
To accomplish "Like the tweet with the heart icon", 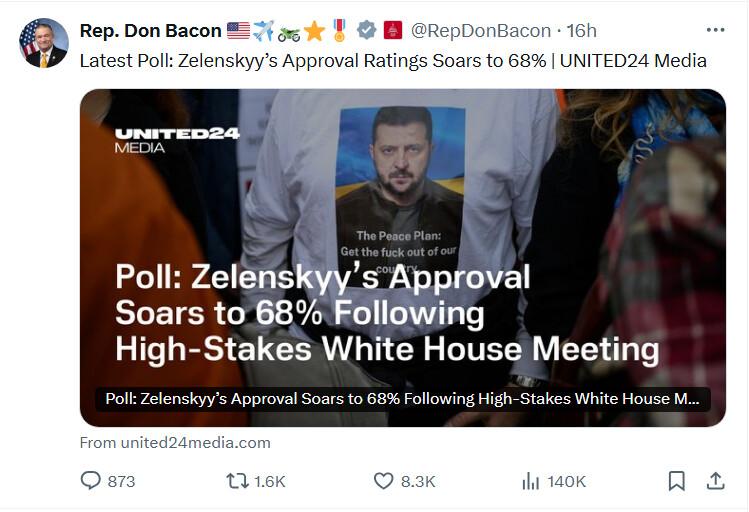I will pos(383,480).
